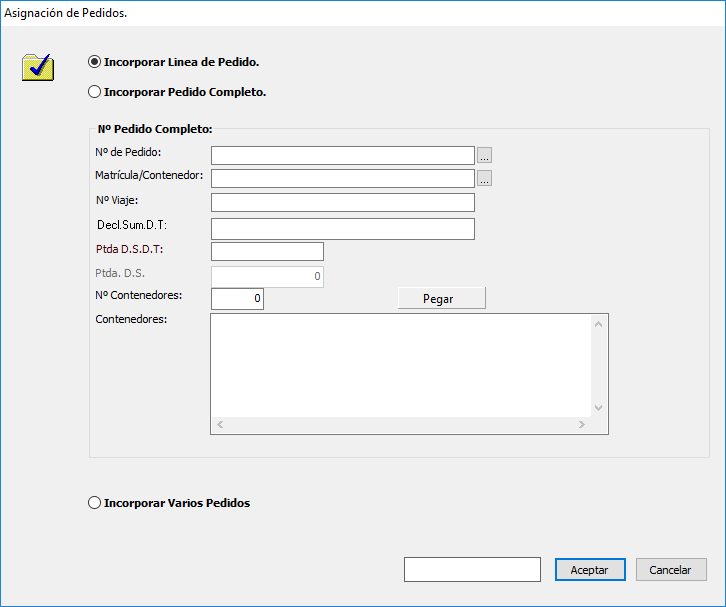Screen dimensions: 726x607
Task: Click the Contenedores scroll up arrow
Action: coord(599,324)
